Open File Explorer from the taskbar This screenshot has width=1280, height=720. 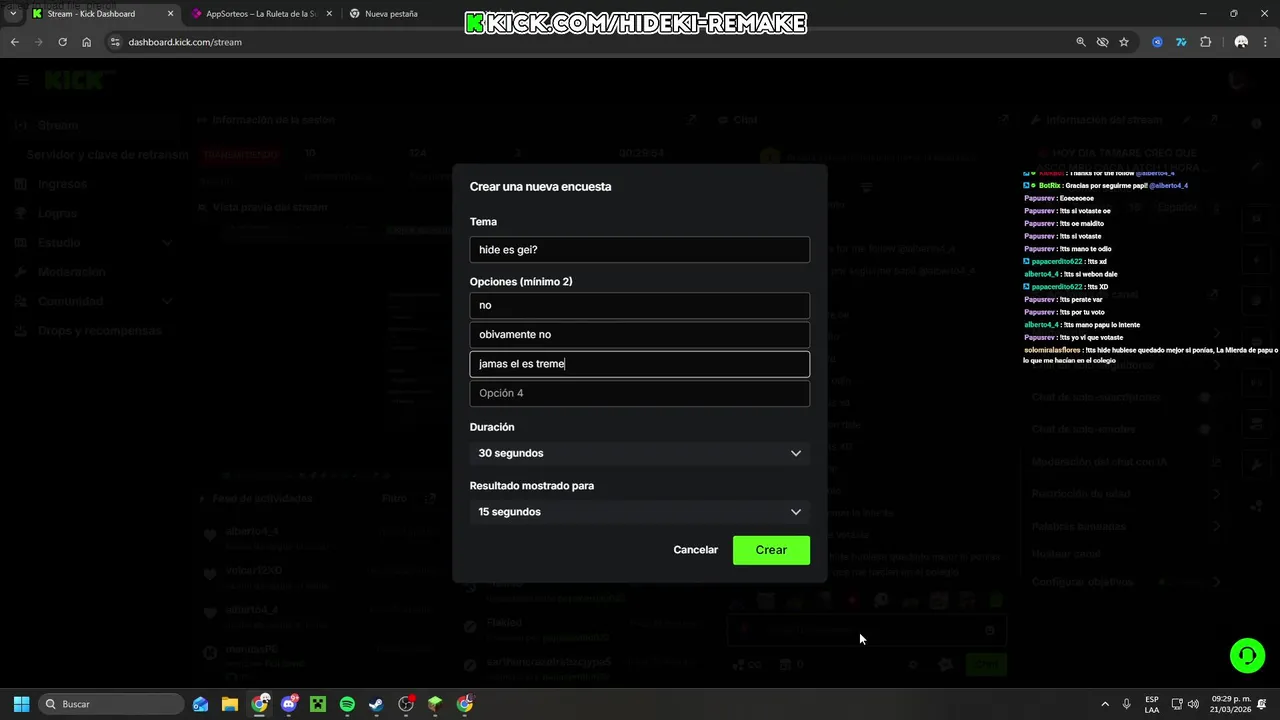coord(230,704)
